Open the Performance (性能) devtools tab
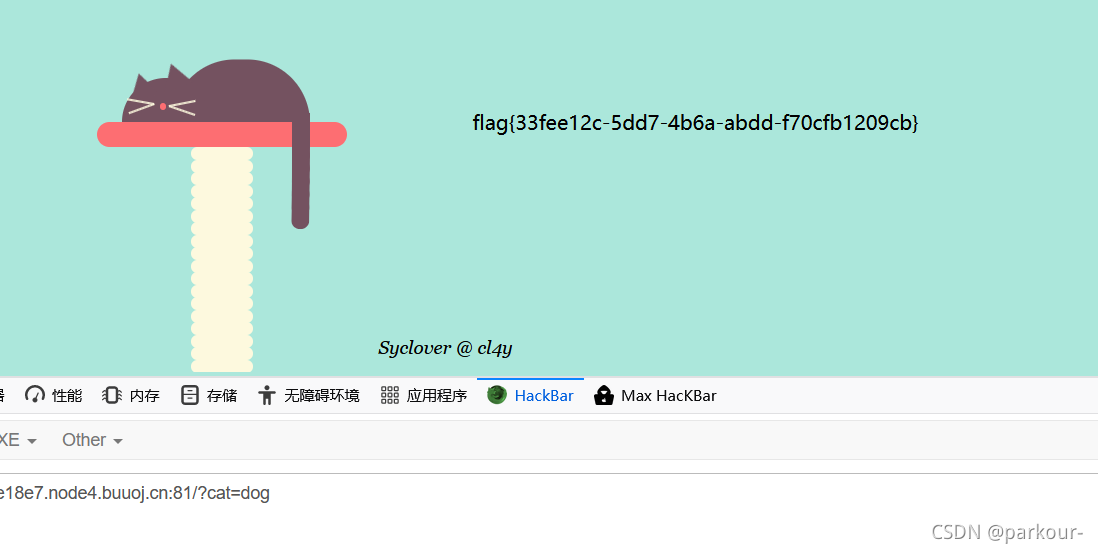Viewport: 1098px width, 553px height. point(53,396)
